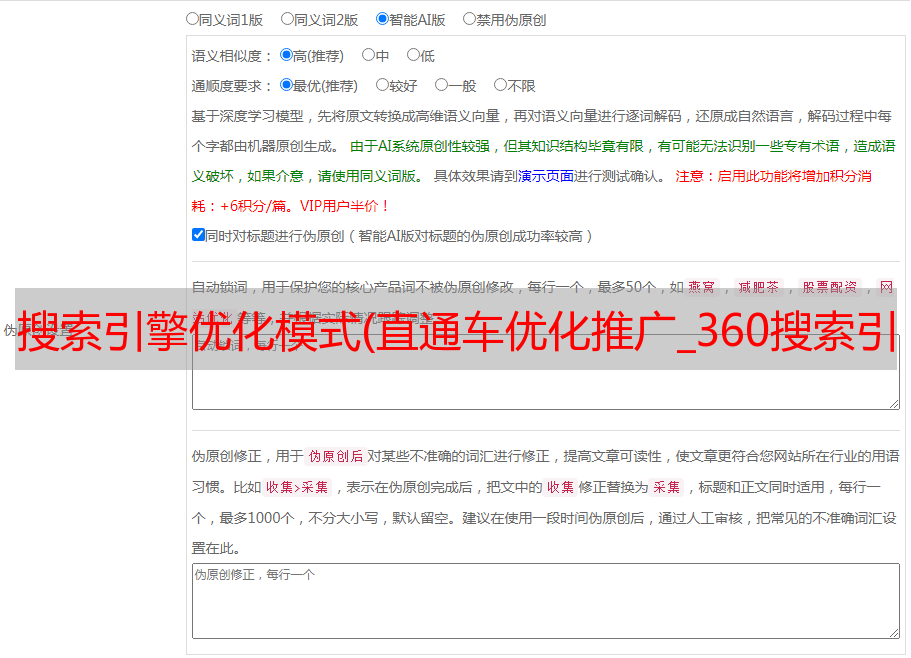This screenshot has width=911, height=658.
Task: Set 语义相似度 to 高(推荐)
Action: click(286, 55)
